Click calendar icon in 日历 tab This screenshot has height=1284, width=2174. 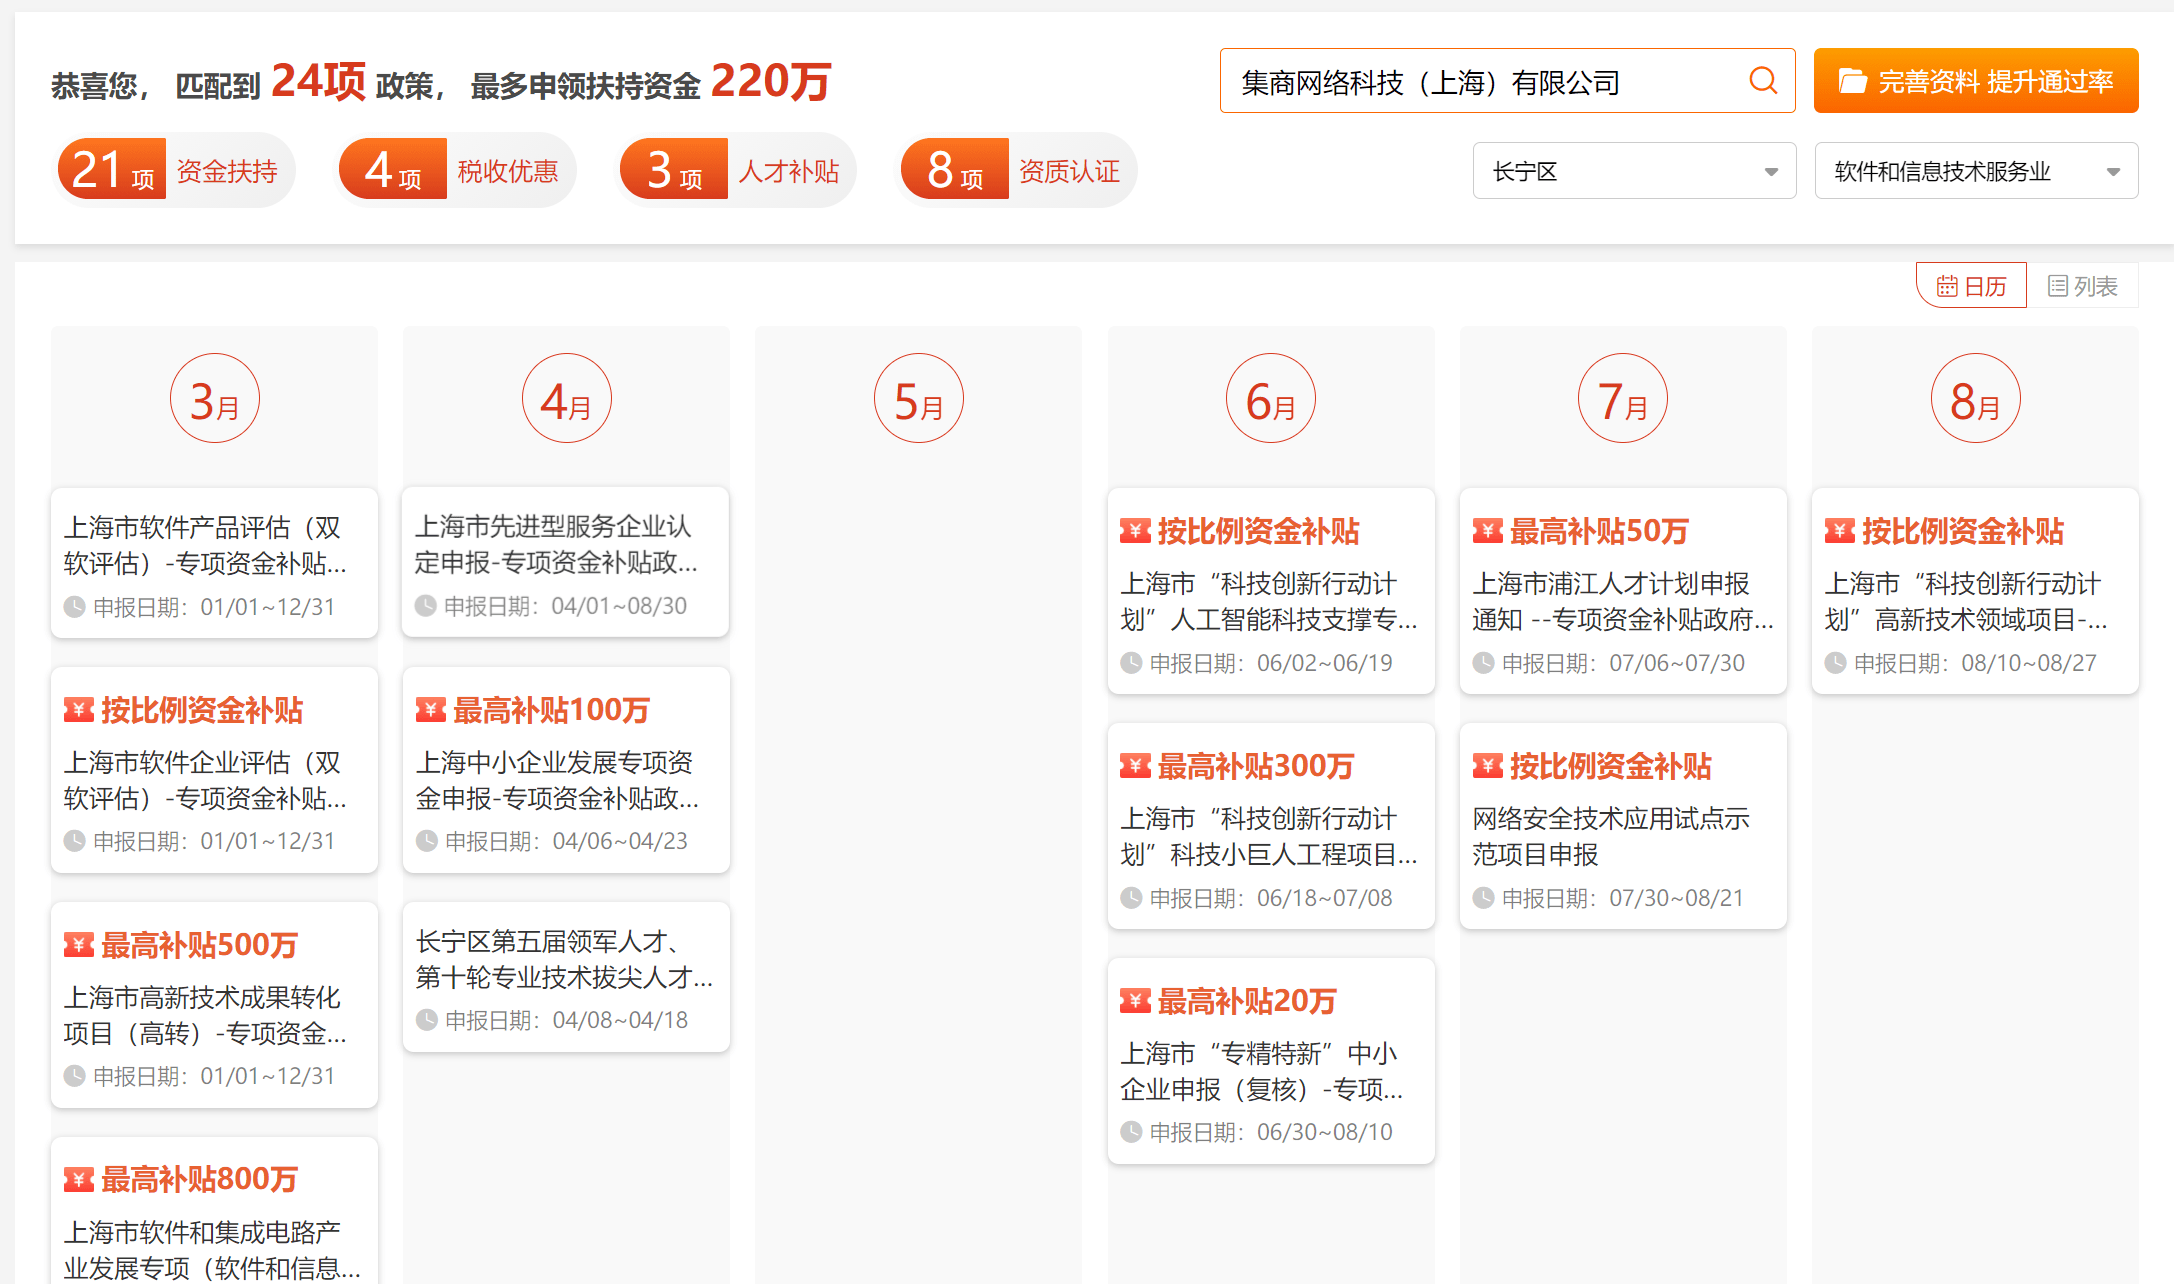coord(1946,287)
